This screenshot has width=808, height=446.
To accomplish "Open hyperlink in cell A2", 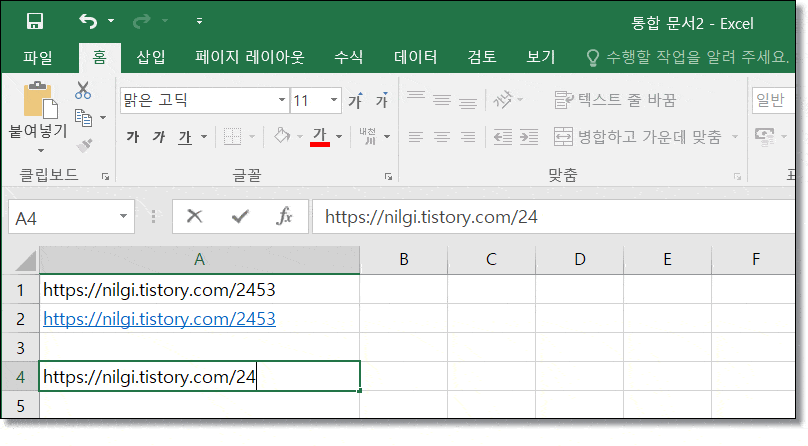I will tap(159, 319).
